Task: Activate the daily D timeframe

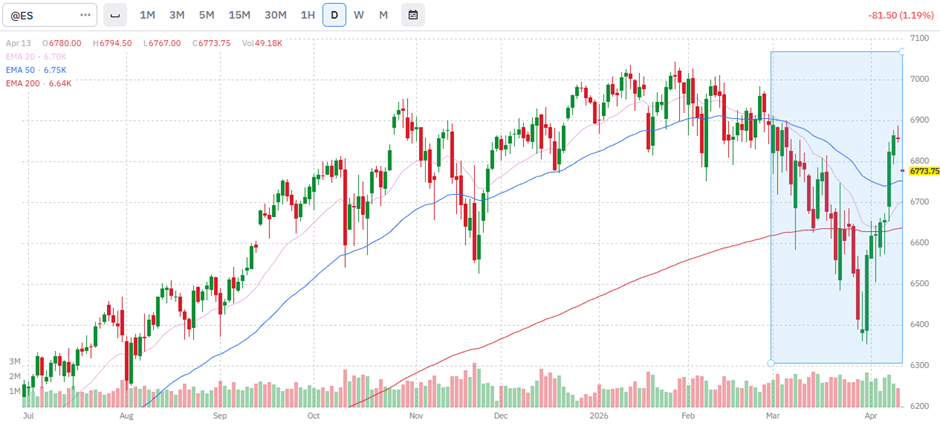Action: 334,15
